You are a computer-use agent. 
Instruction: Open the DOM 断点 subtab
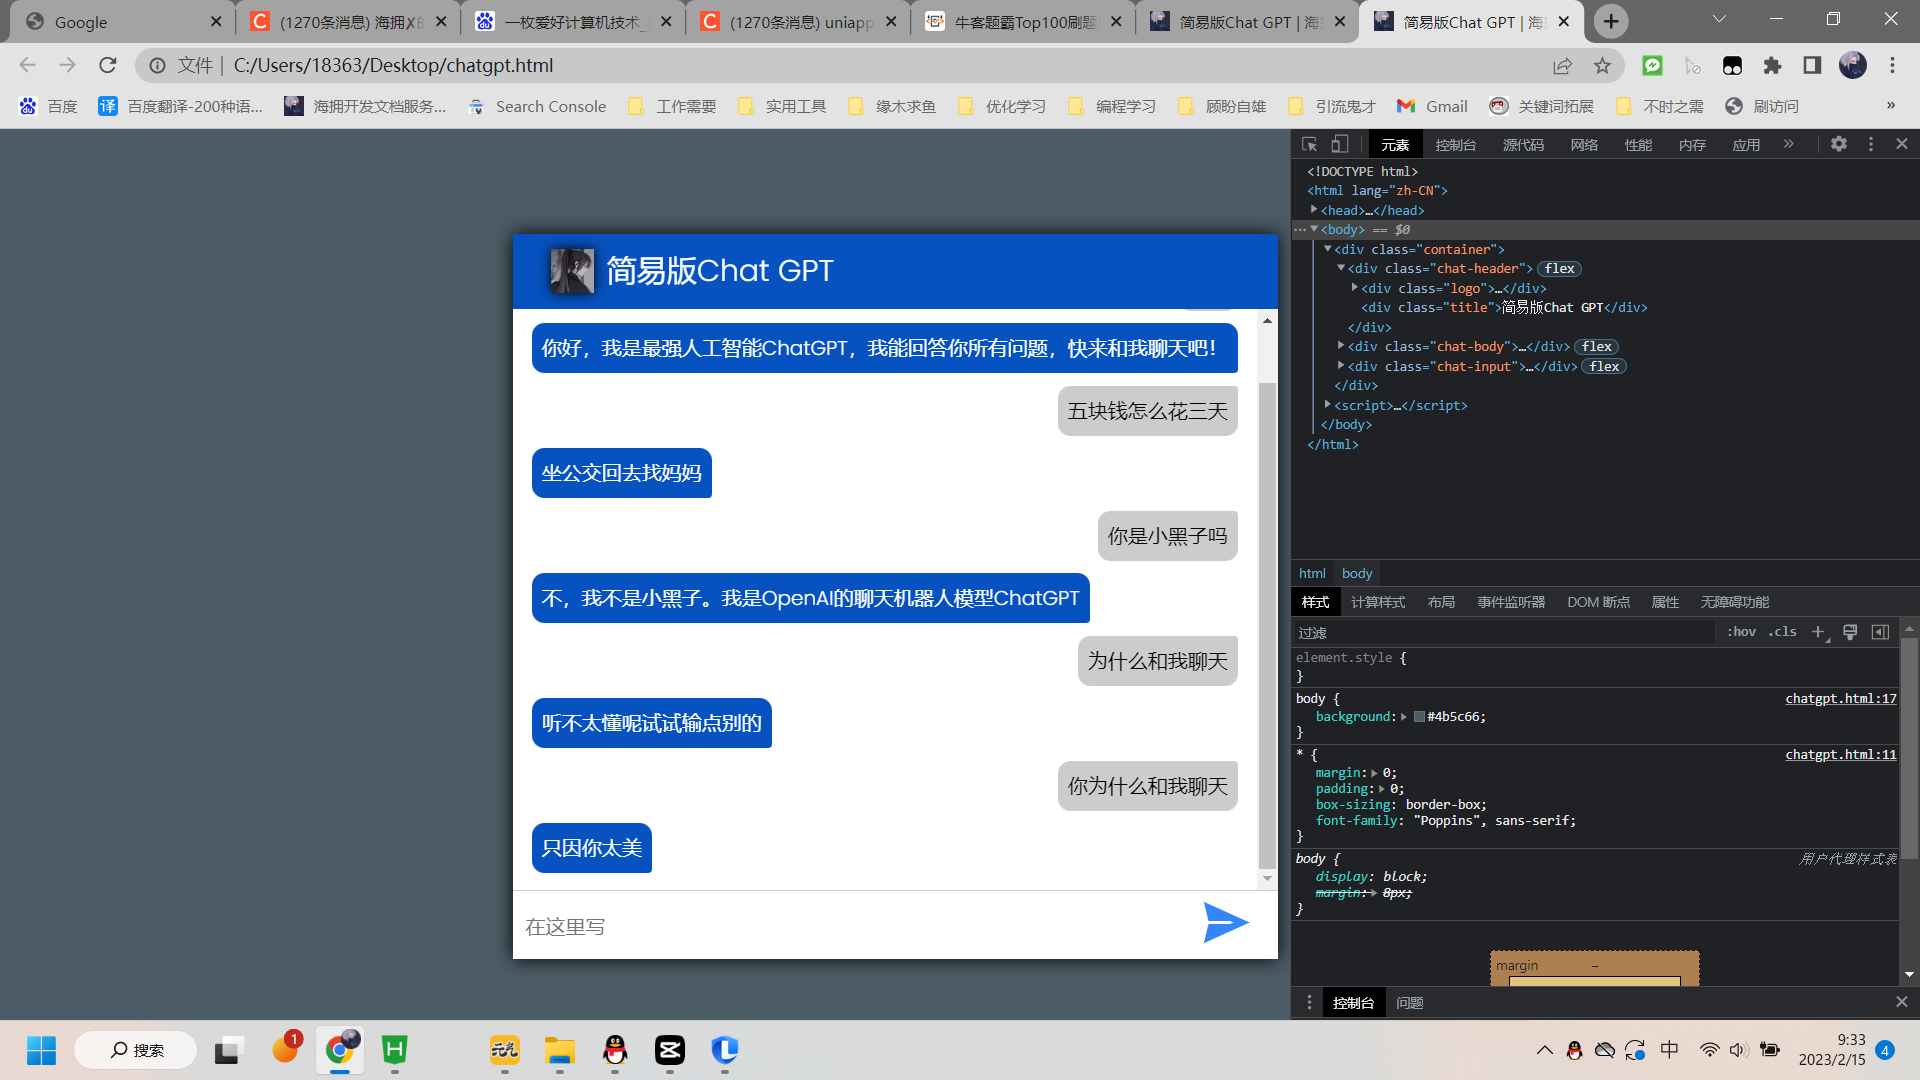tap(1598, 602)
